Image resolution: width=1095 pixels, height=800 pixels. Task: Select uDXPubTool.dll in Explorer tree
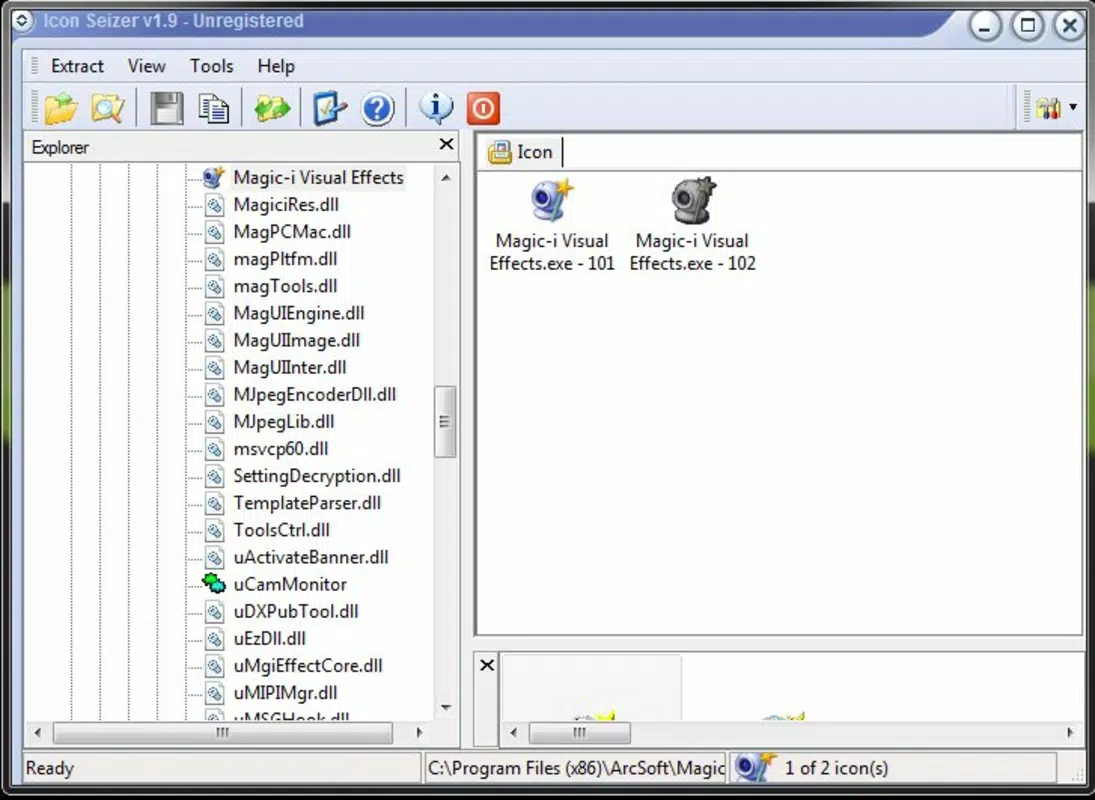[x=295, y=612]
